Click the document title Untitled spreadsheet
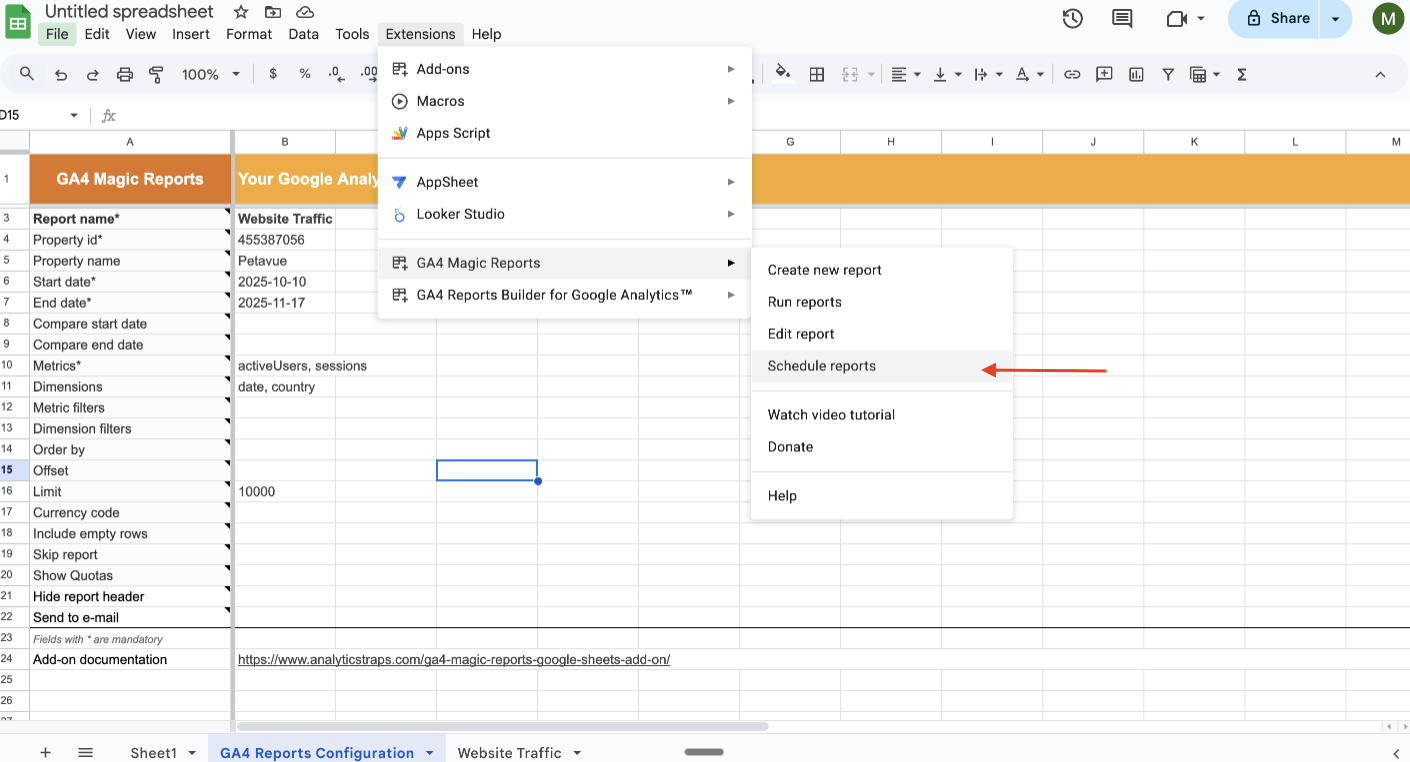Screen dimensions: 1410x762 (129, 12)
